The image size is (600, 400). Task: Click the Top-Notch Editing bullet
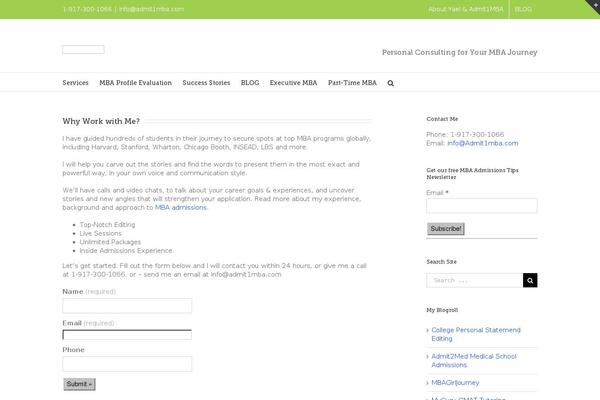(x=108, y=225)
